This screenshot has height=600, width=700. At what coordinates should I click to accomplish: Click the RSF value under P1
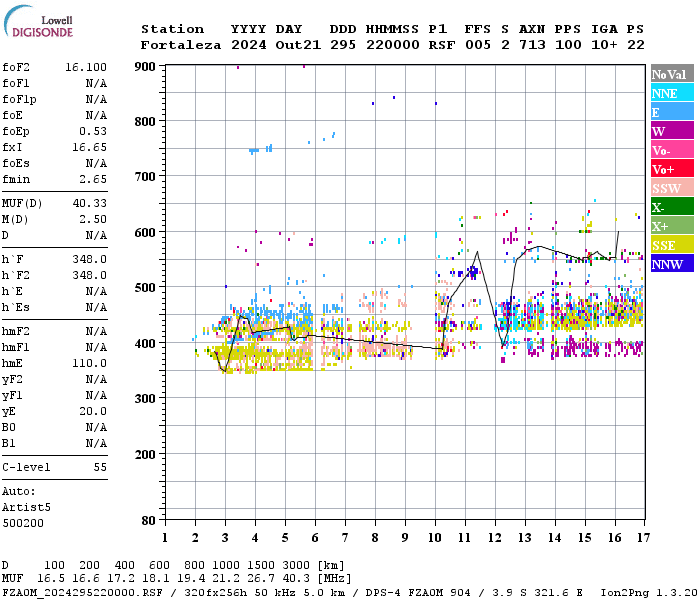(442, 45)
